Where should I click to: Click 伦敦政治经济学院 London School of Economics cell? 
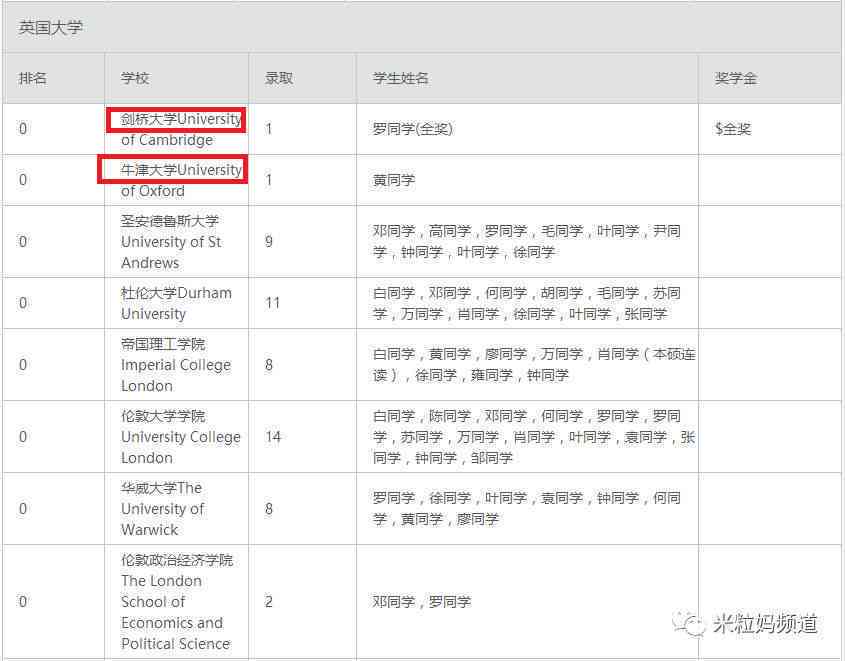(177, 602)
